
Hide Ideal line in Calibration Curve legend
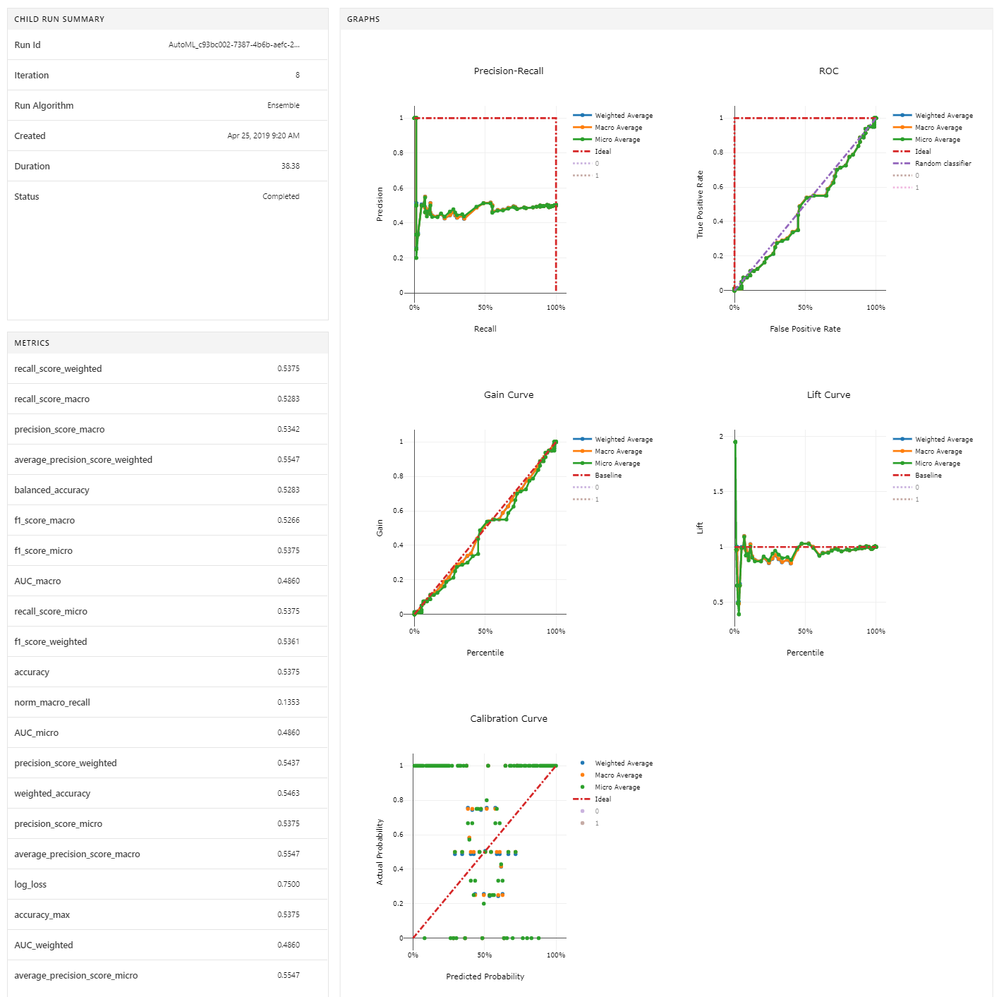[602, 799]
